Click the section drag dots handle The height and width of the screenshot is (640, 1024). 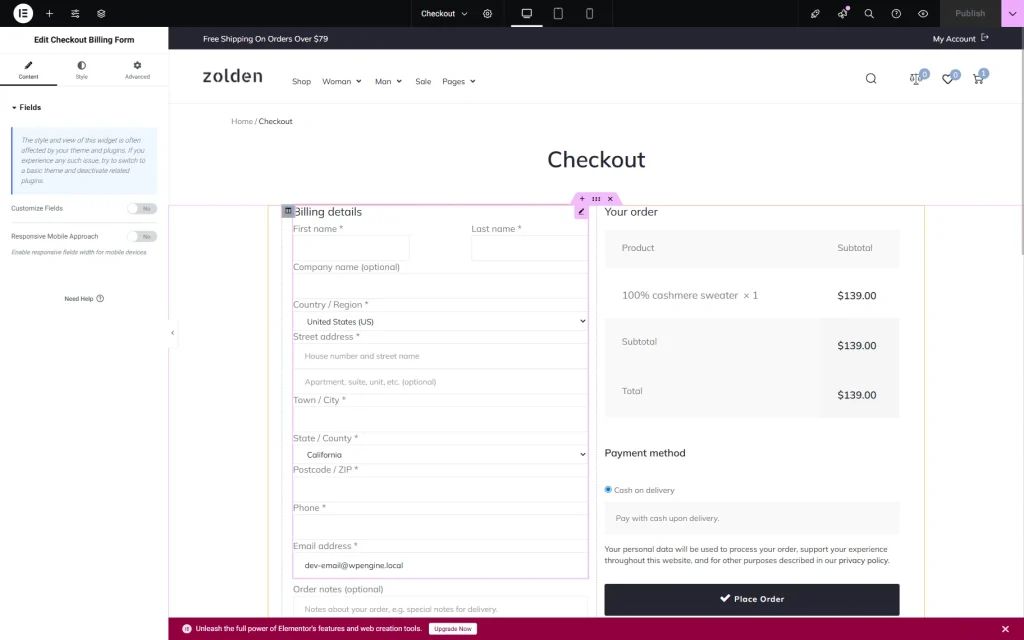click(596, 199)
